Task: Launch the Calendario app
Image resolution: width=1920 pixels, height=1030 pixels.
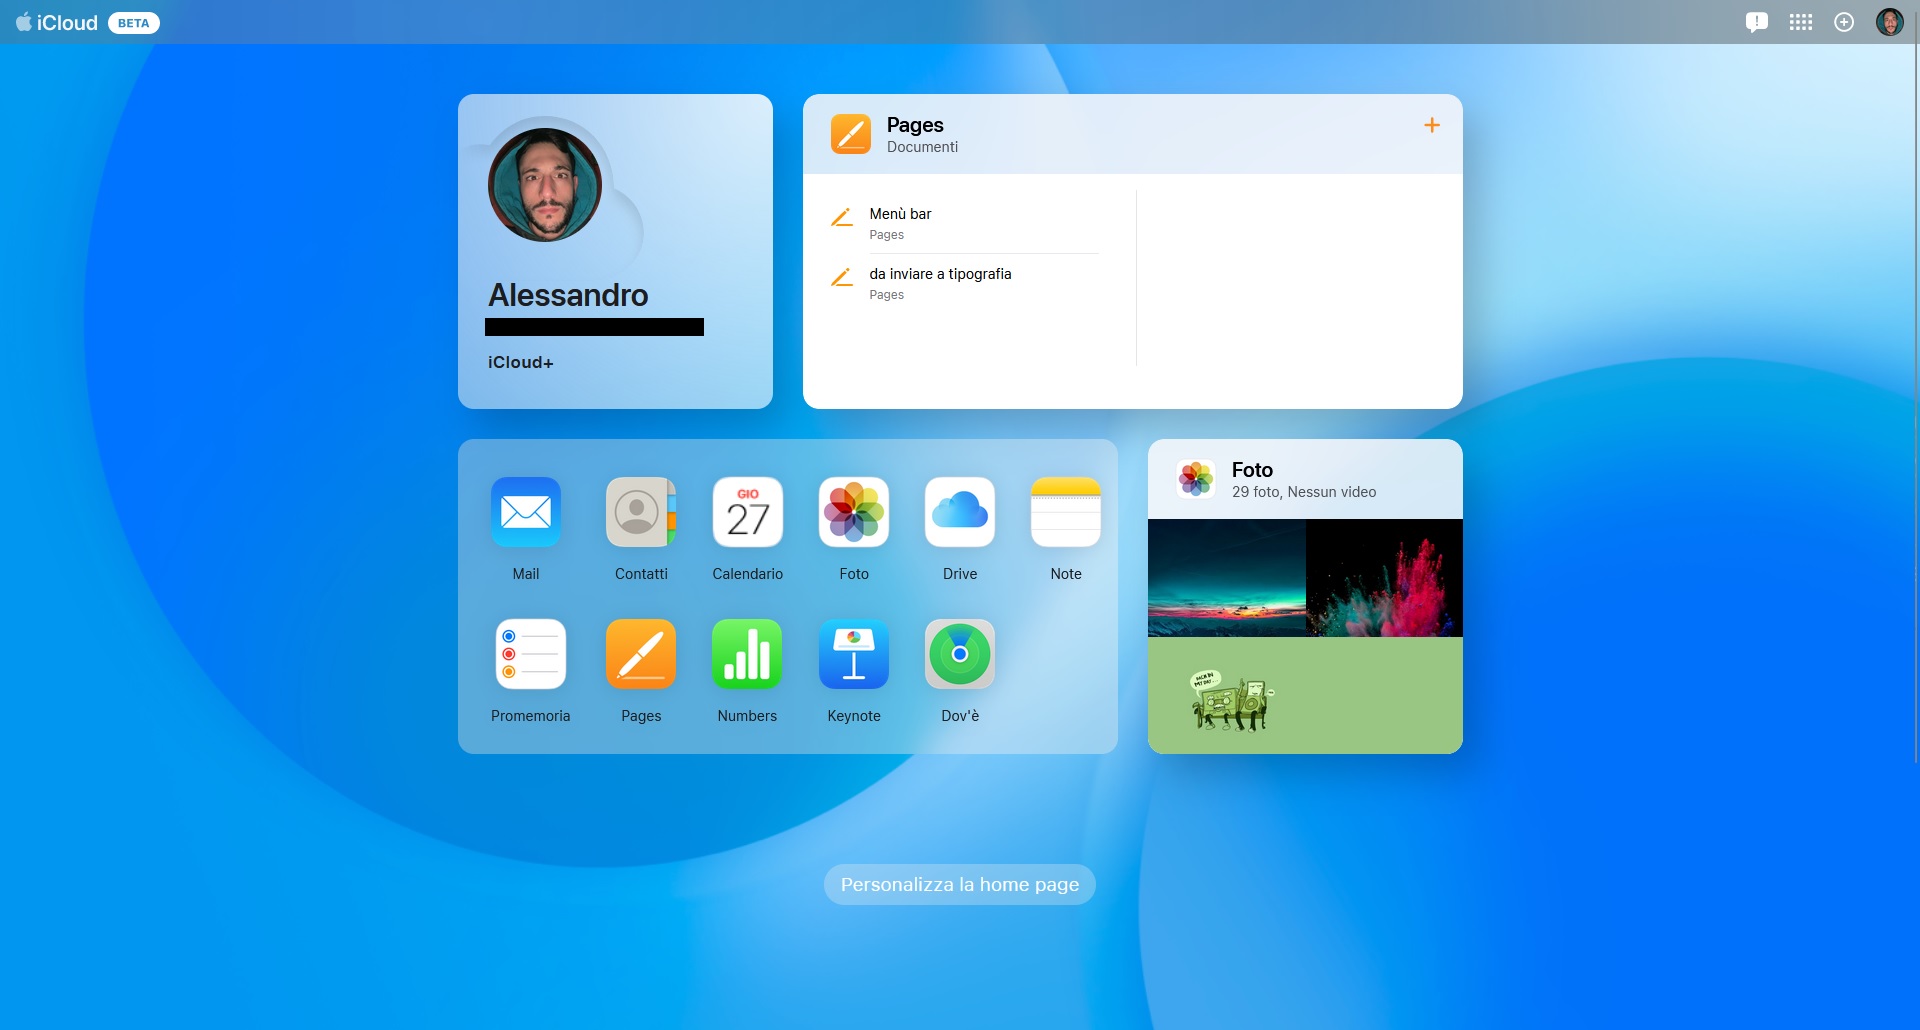Action: pyautogui.click(x=747, y=512)
